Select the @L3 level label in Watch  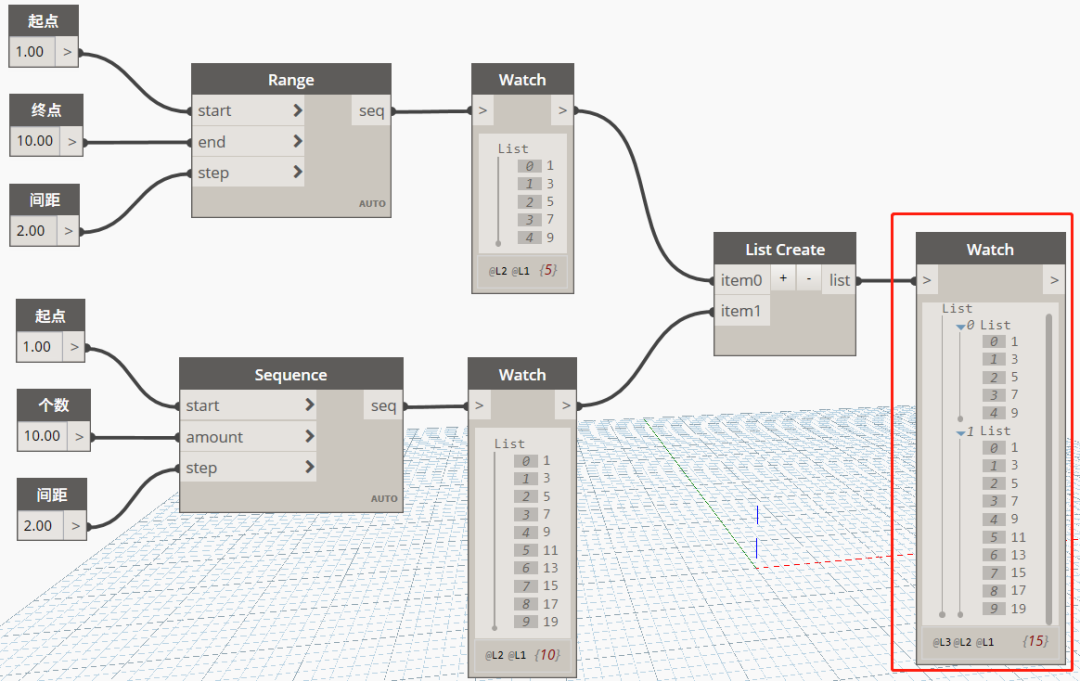(942, 642)
